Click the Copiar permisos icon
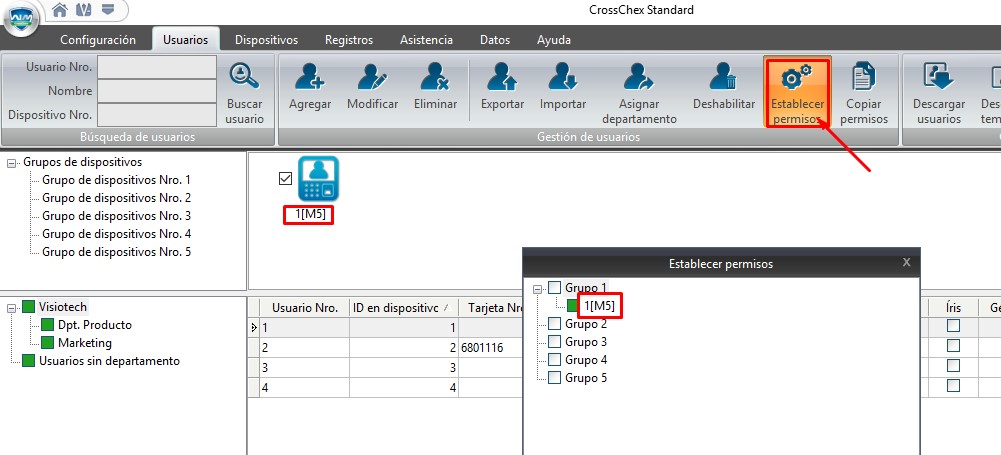The width and height of the screenshot is (1001, 455). [x=864, y=77]
